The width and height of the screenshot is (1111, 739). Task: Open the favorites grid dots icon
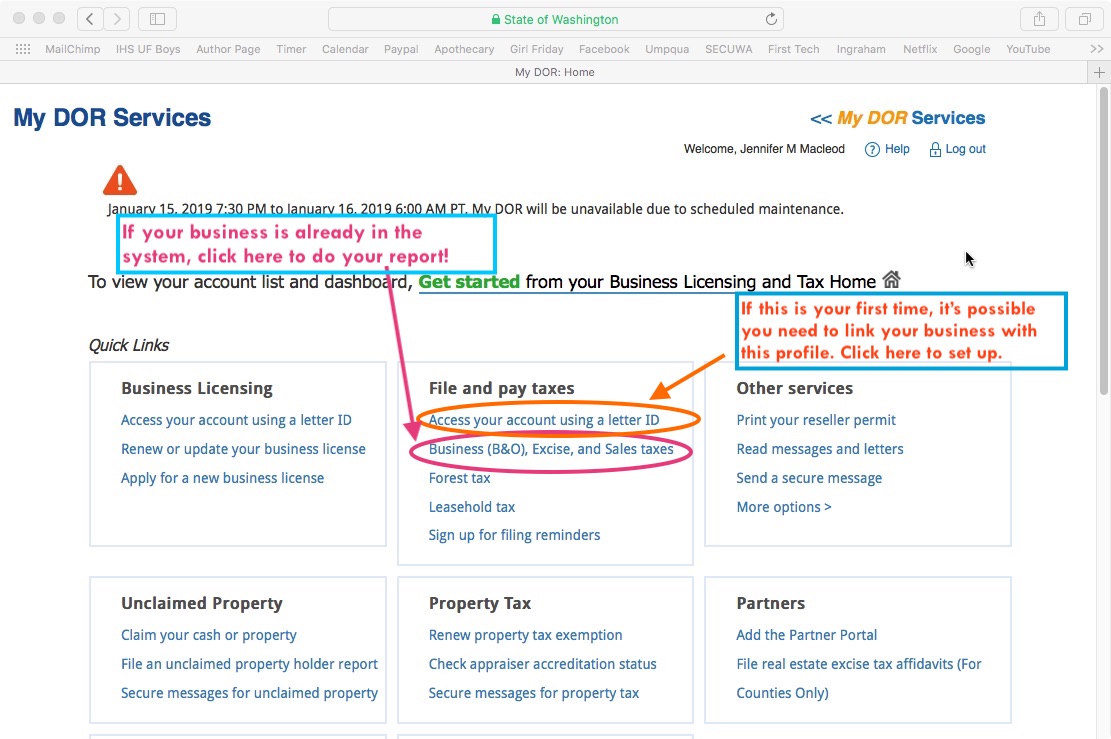pos(23,49)
